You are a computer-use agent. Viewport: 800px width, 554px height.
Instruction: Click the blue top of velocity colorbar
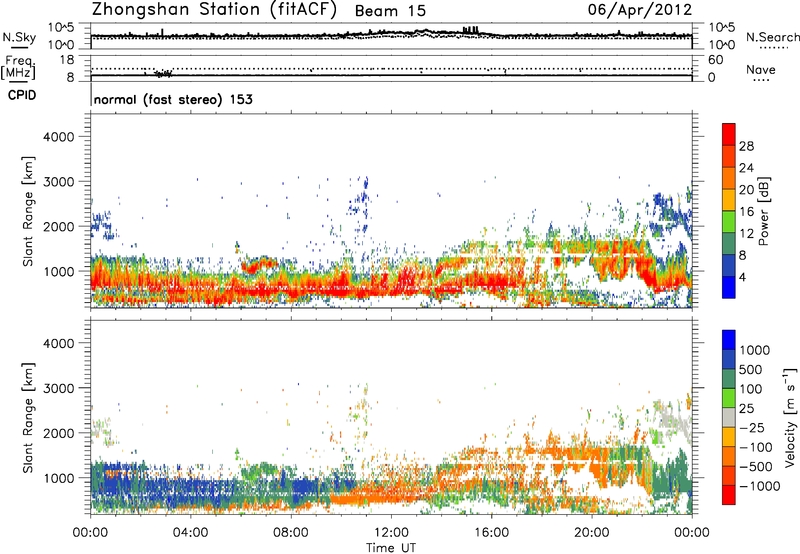[x=729, y=340]
